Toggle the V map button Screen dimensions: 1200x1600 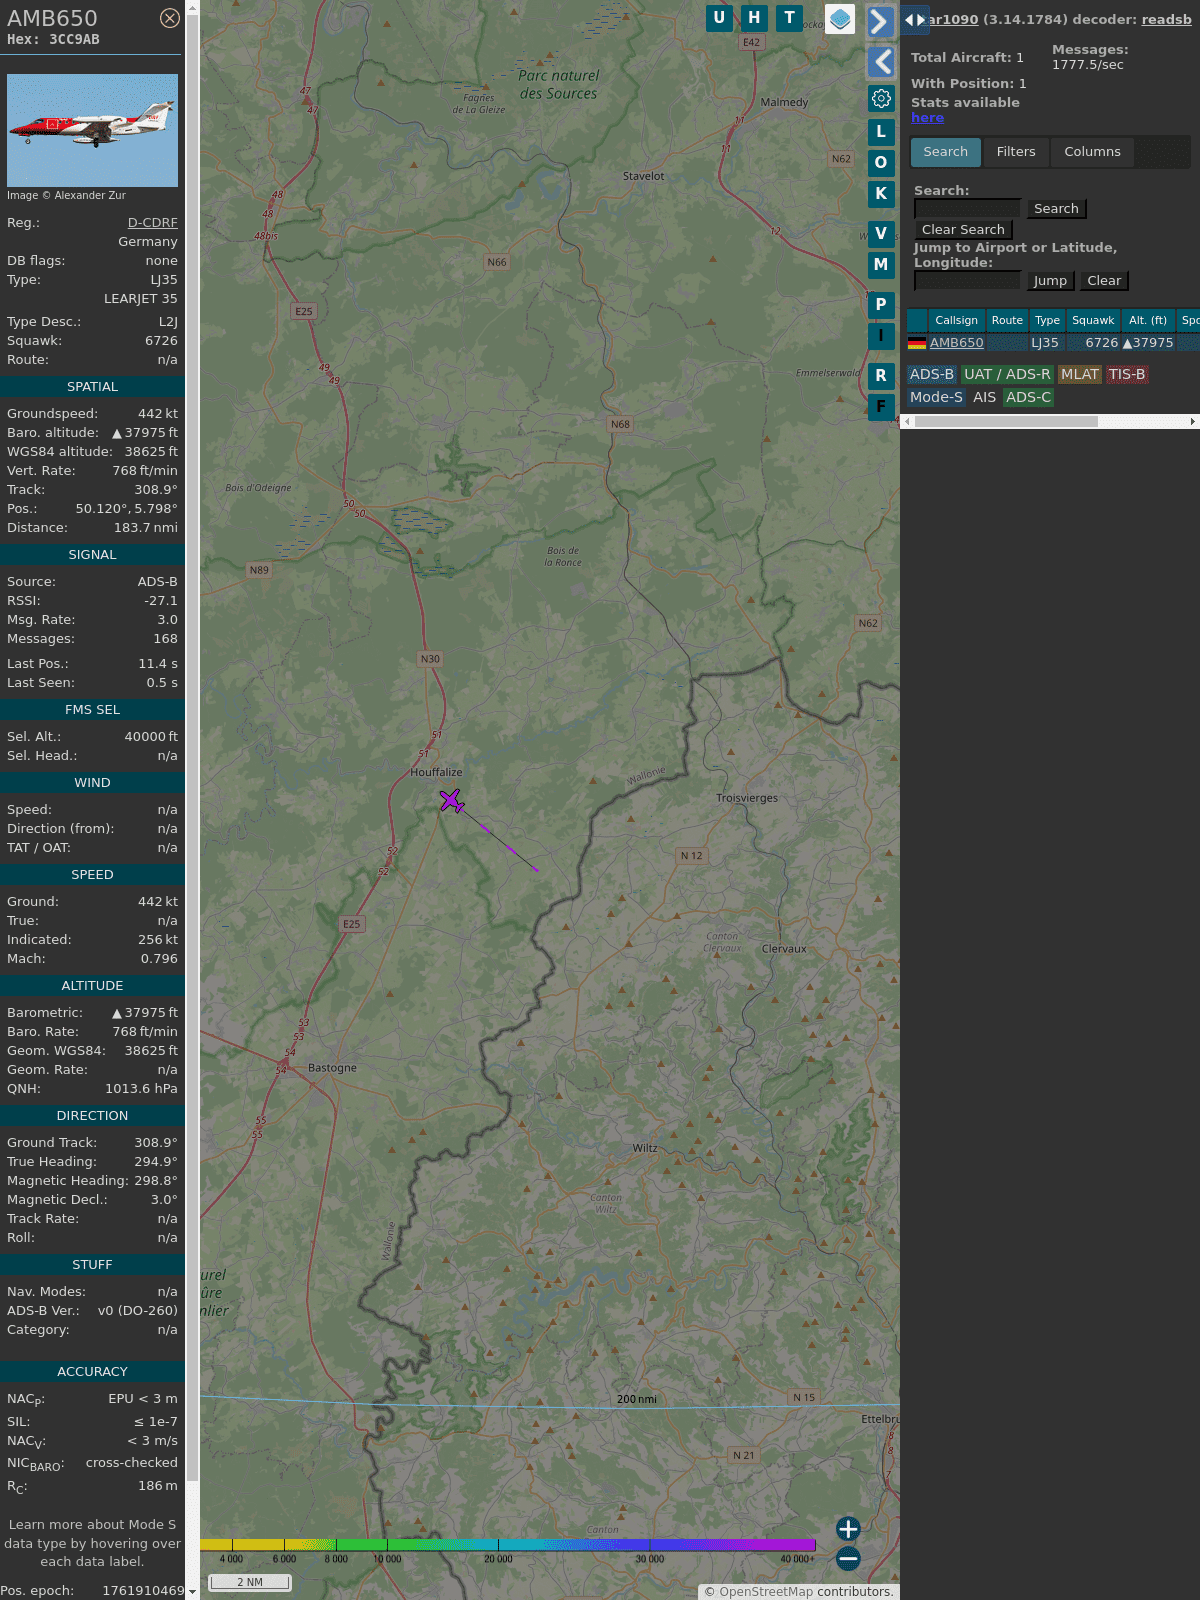pos(881,234)
